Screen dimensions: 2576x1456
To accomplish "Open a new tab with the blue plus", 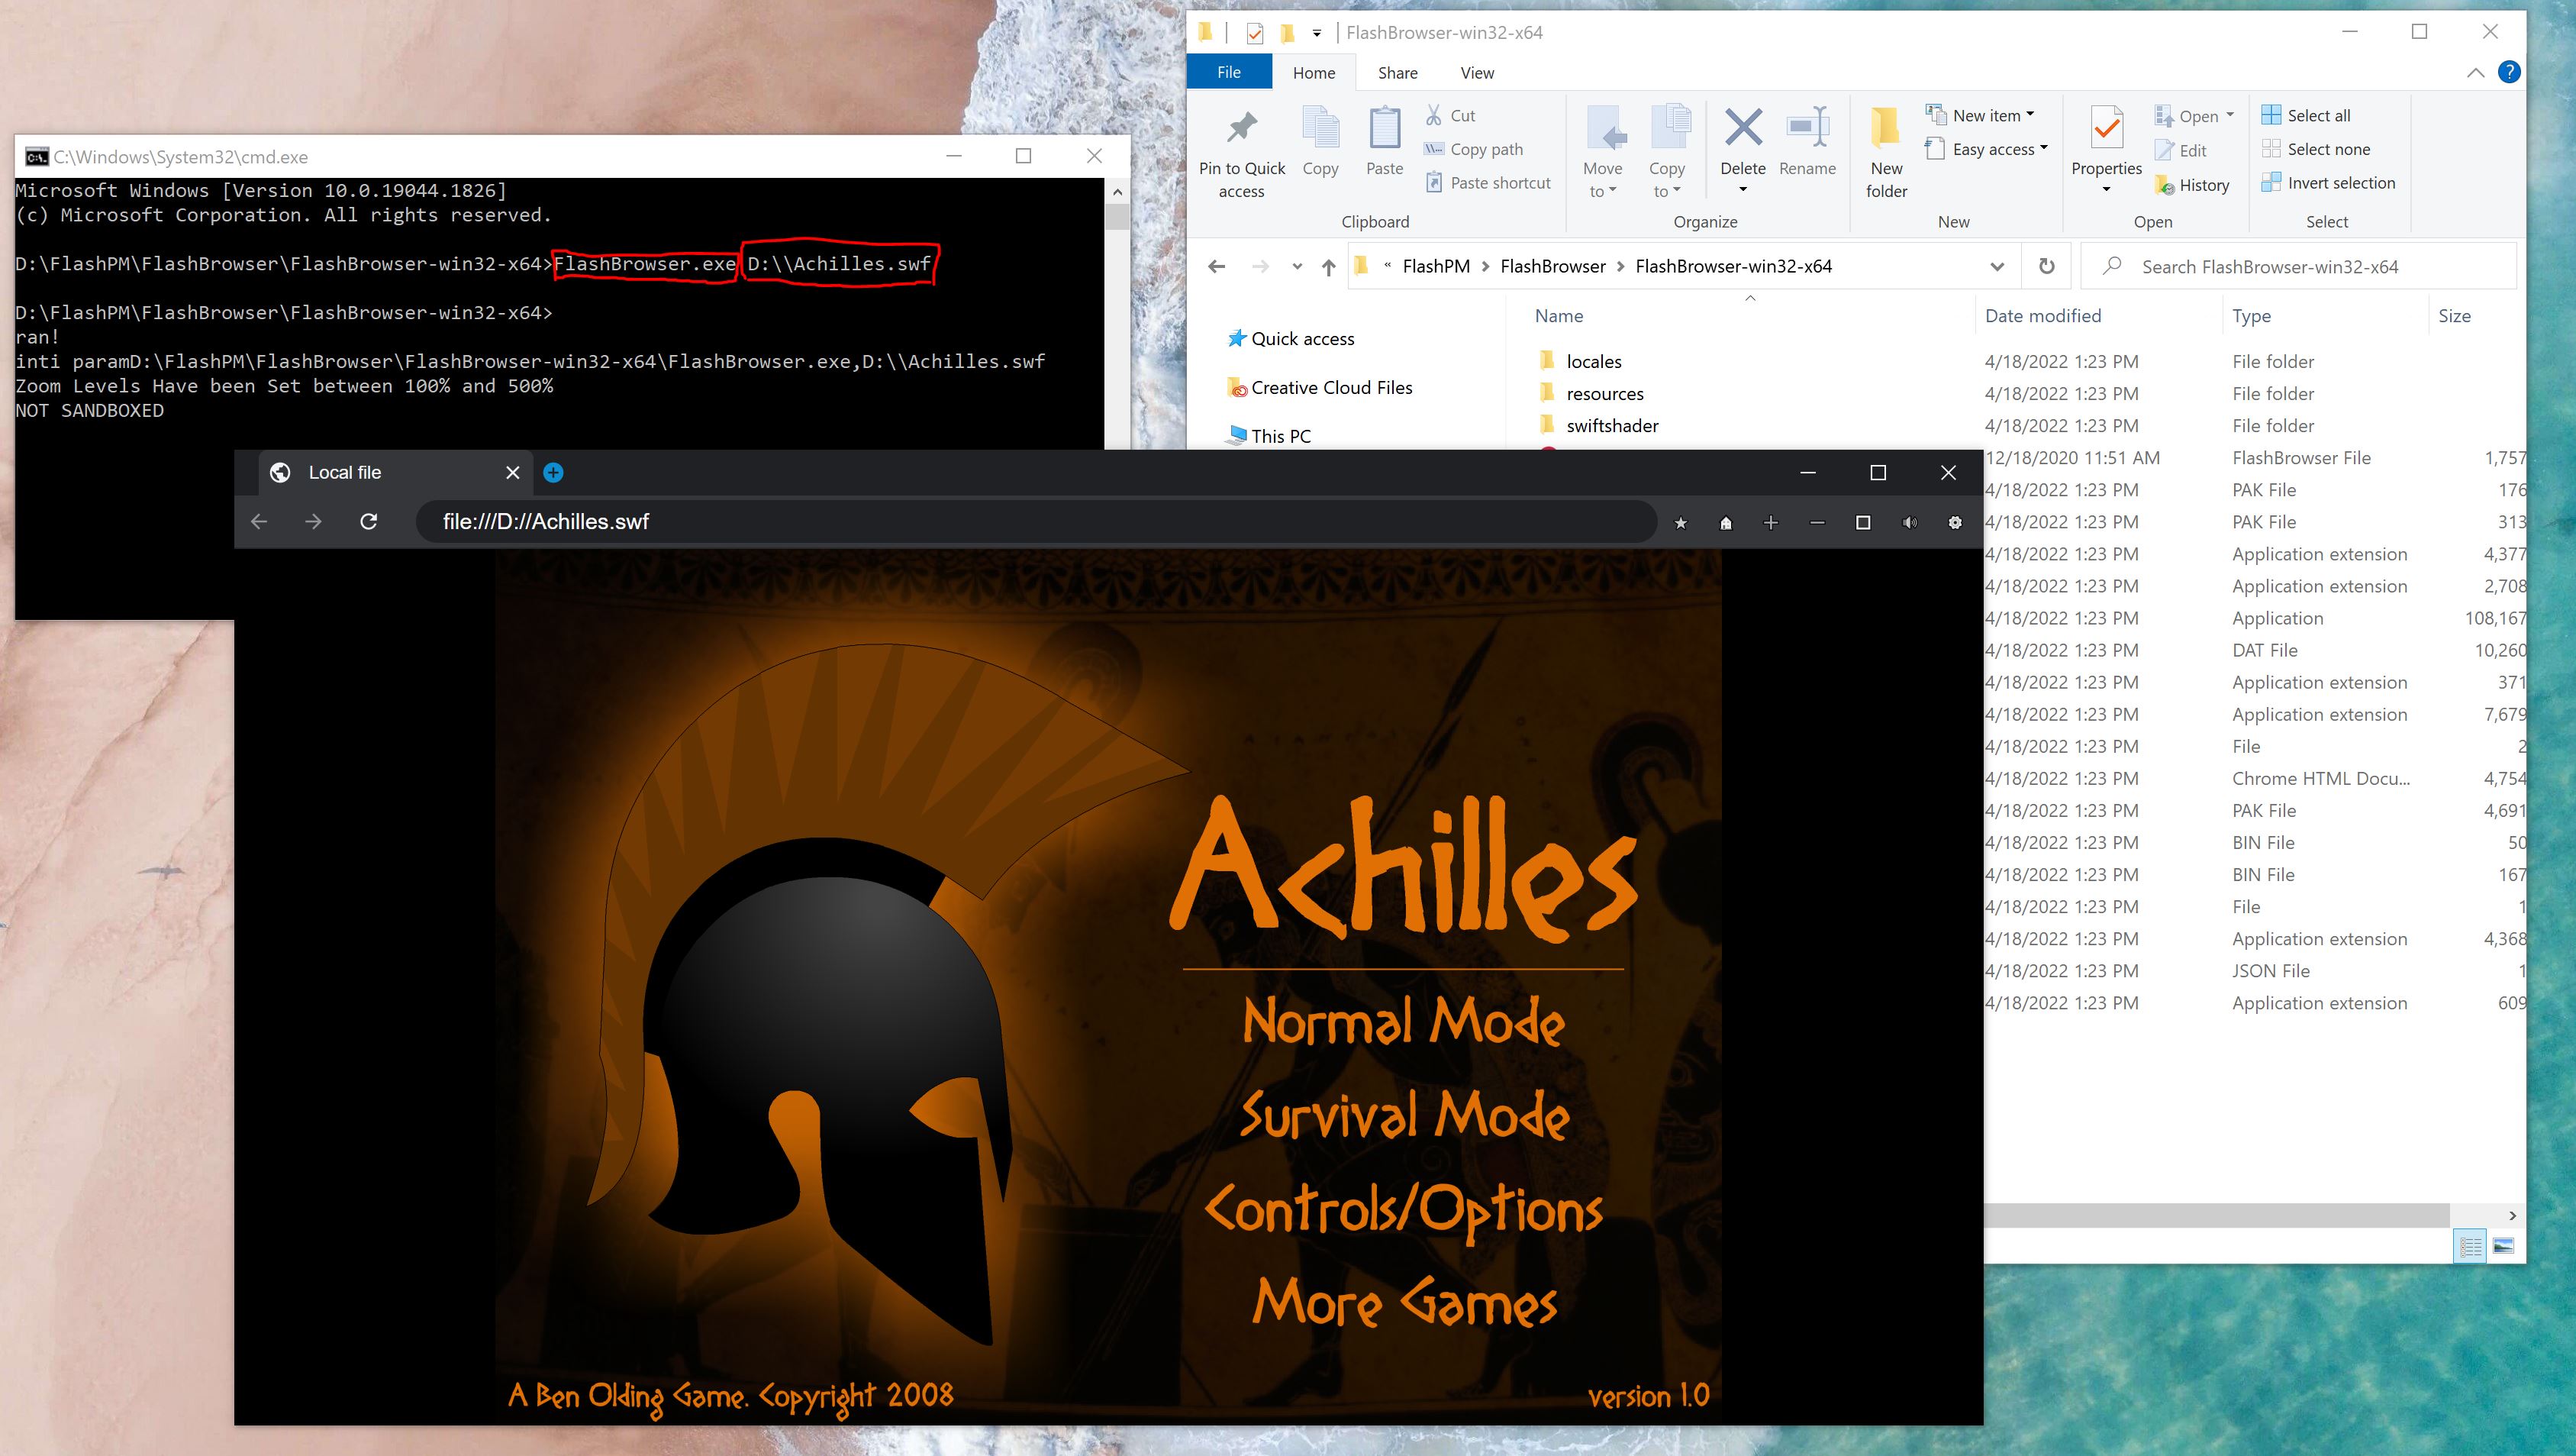I will [553, 472].
